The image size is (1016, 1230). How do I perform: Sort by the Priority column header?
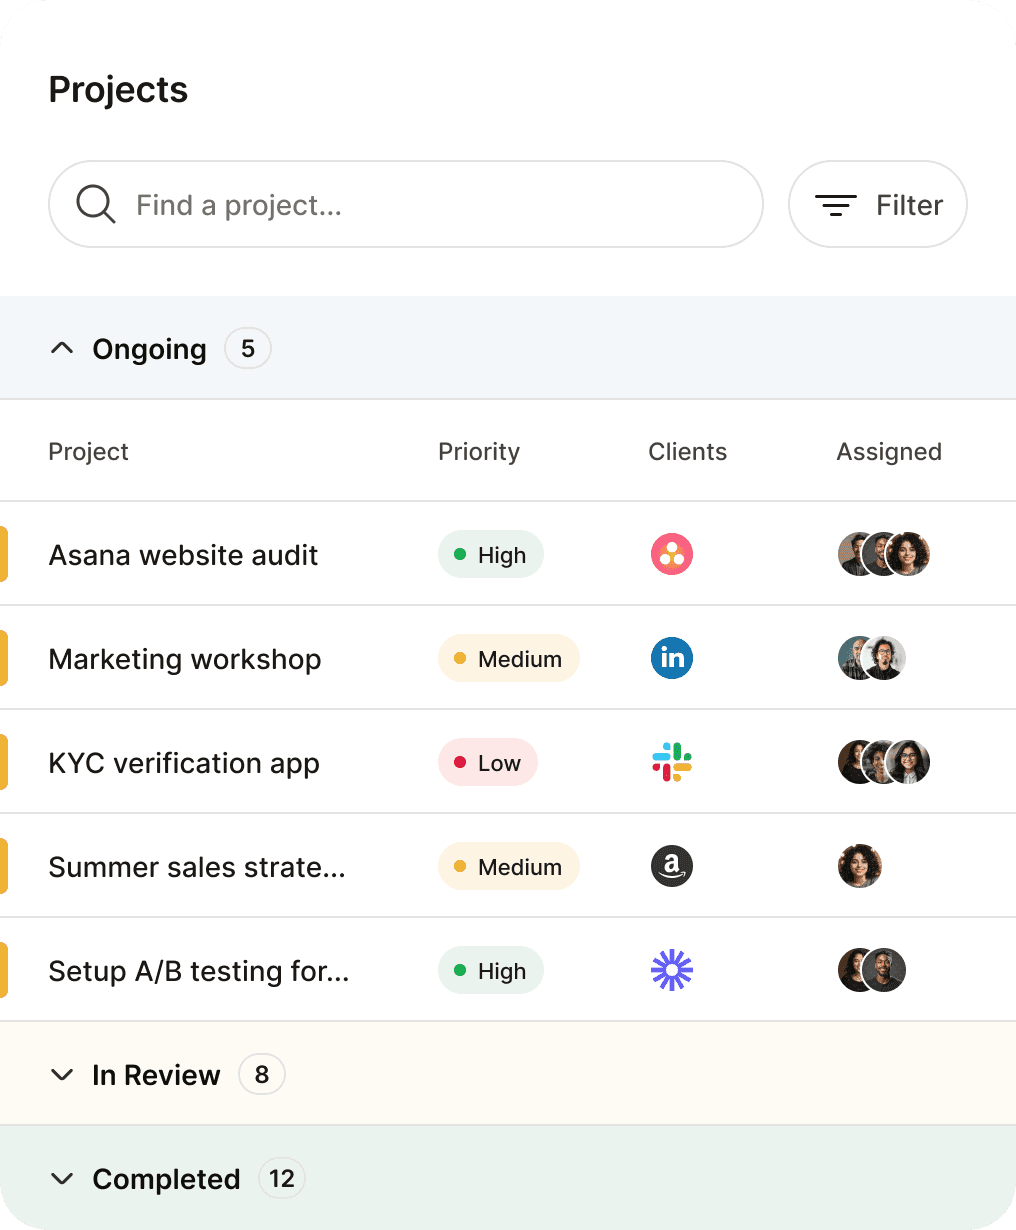(479, 452)
